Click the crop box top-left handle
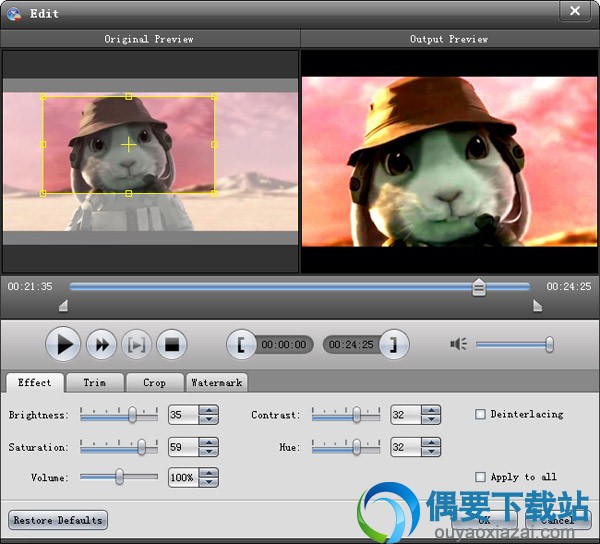 tap(43, 97)
